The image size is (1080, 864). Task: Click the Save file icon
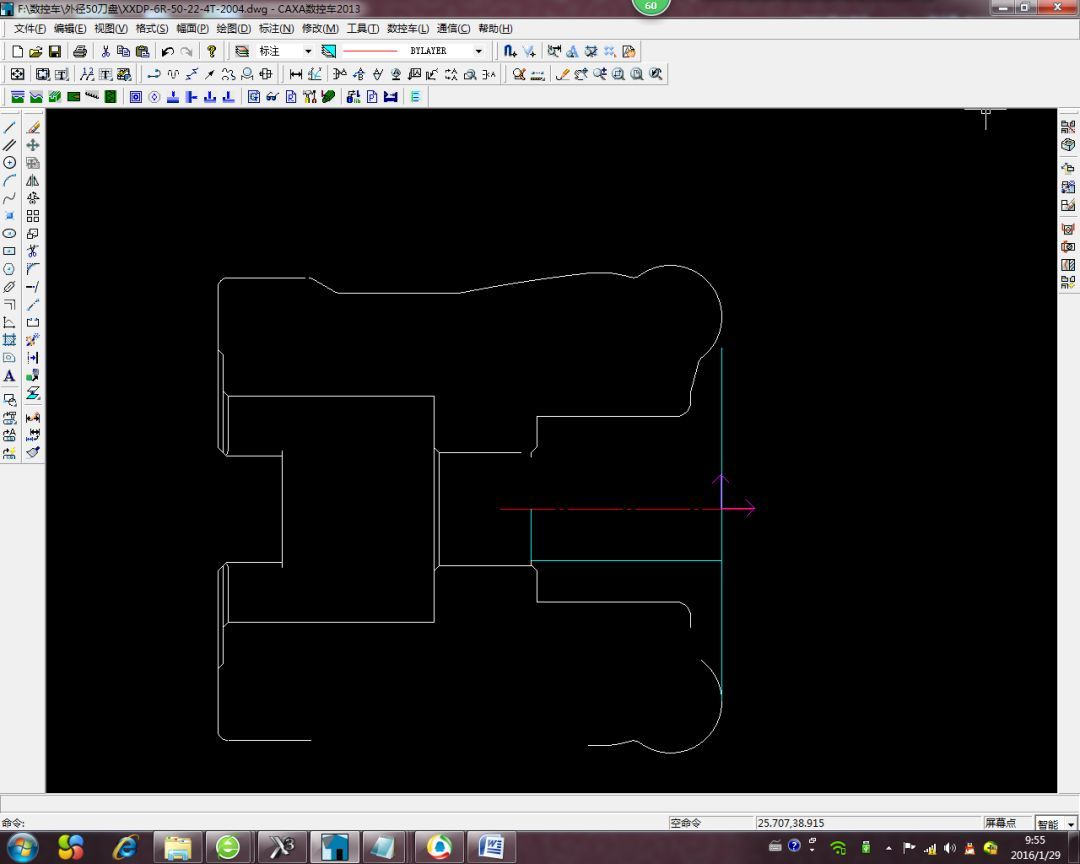55,51
